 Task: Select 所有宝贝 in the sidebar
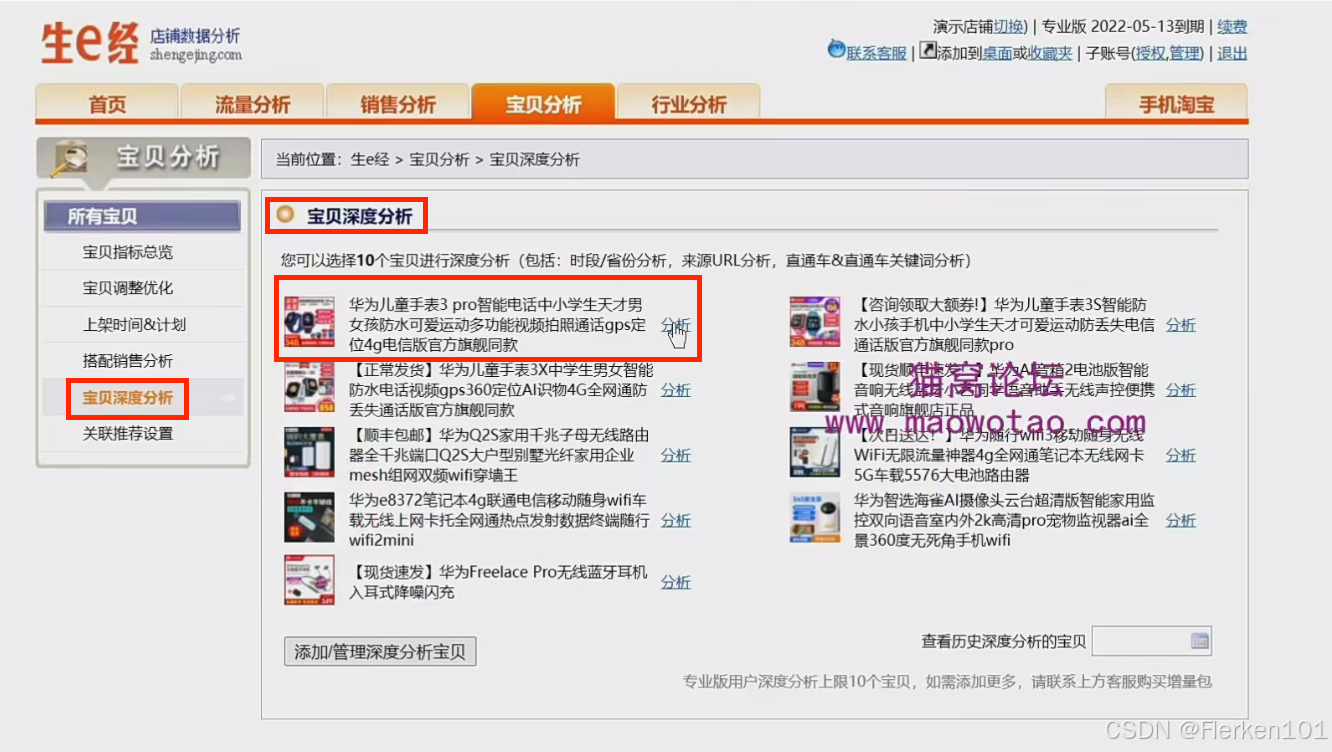142,216
